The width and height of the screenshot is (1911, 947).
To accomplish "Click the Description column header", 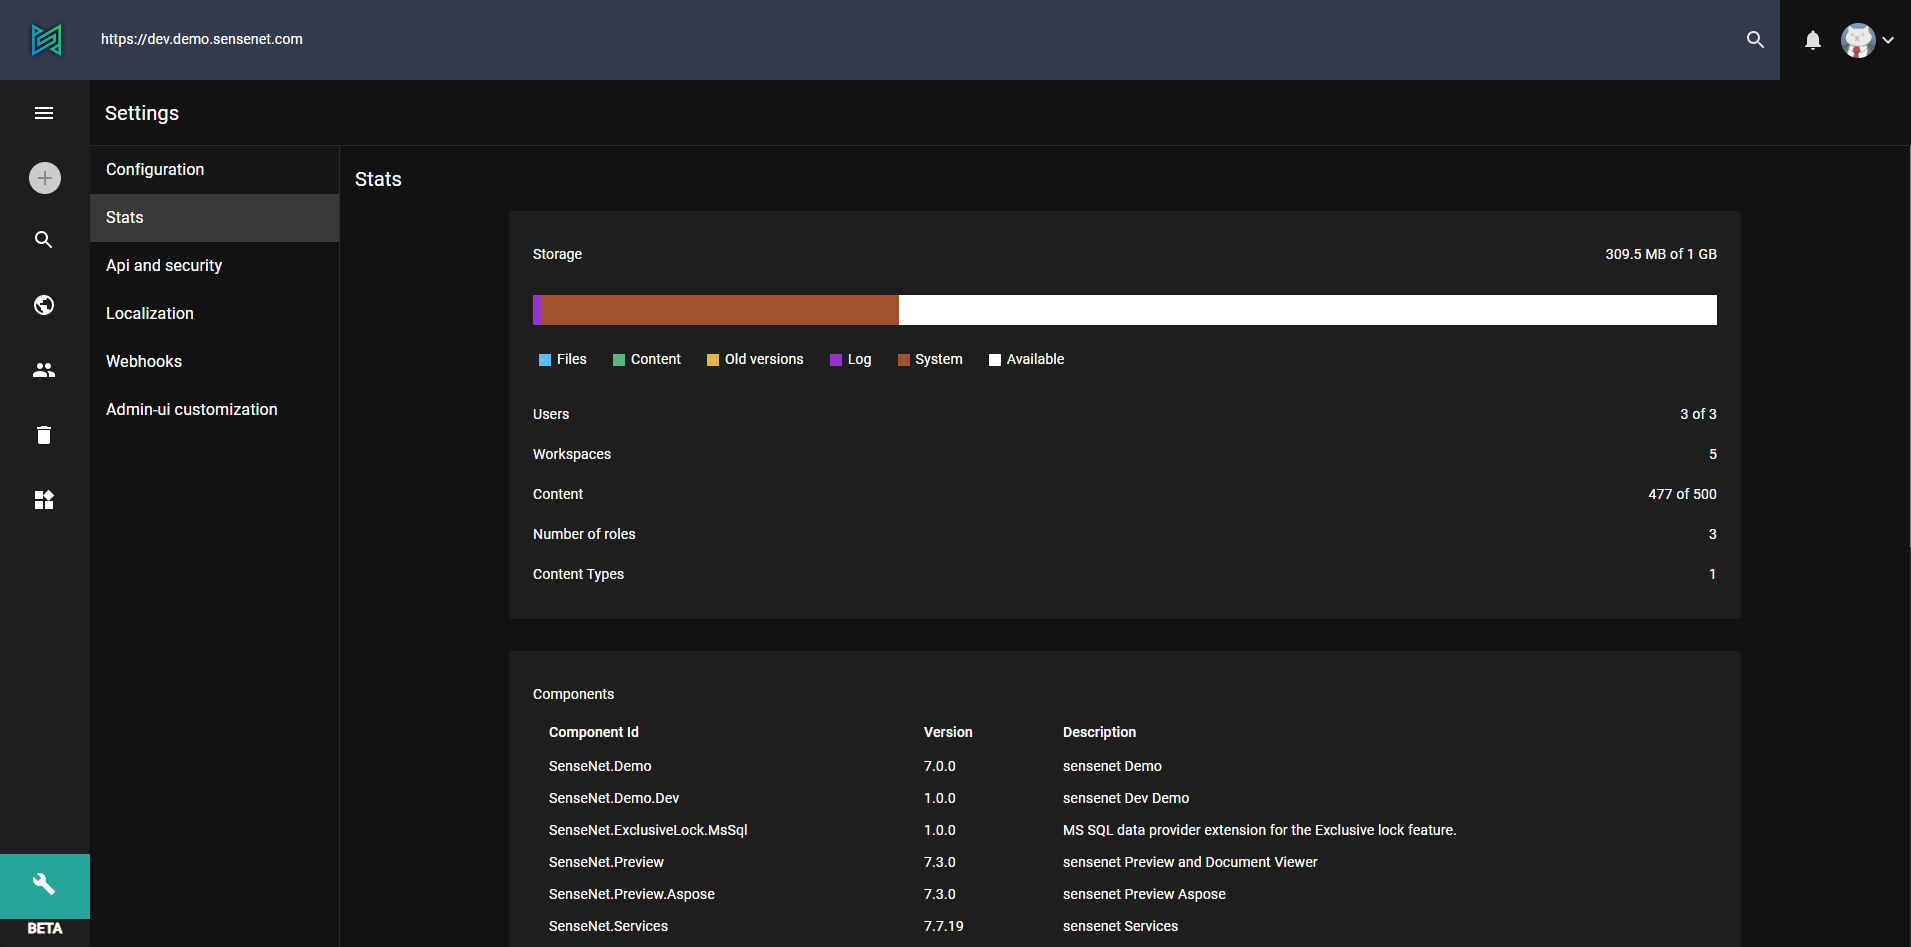I will coord(1099,732).
